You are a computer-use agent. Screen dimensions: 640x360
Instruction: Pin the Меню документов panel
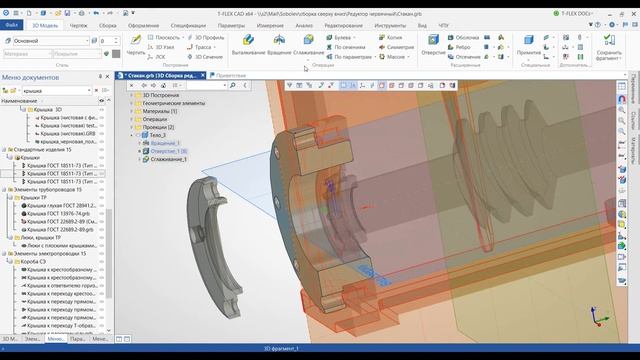[100, 77]
